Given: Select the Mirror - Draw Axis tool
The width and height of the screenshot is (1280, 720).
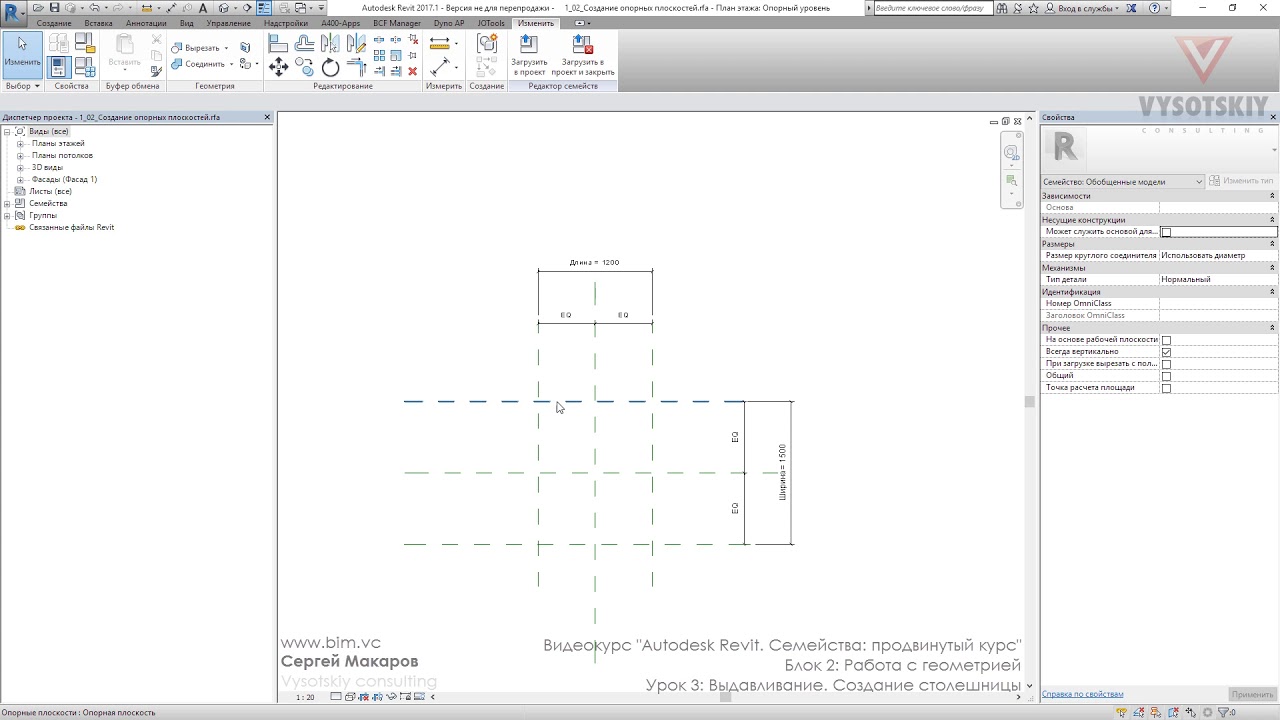Looking at the screenshot, I should click(356, 44).
